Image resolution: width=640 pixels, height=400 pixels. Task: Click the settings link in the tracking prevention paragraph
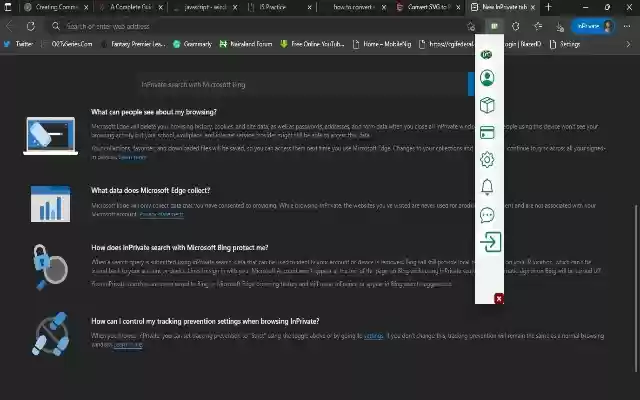click(373, 336)
